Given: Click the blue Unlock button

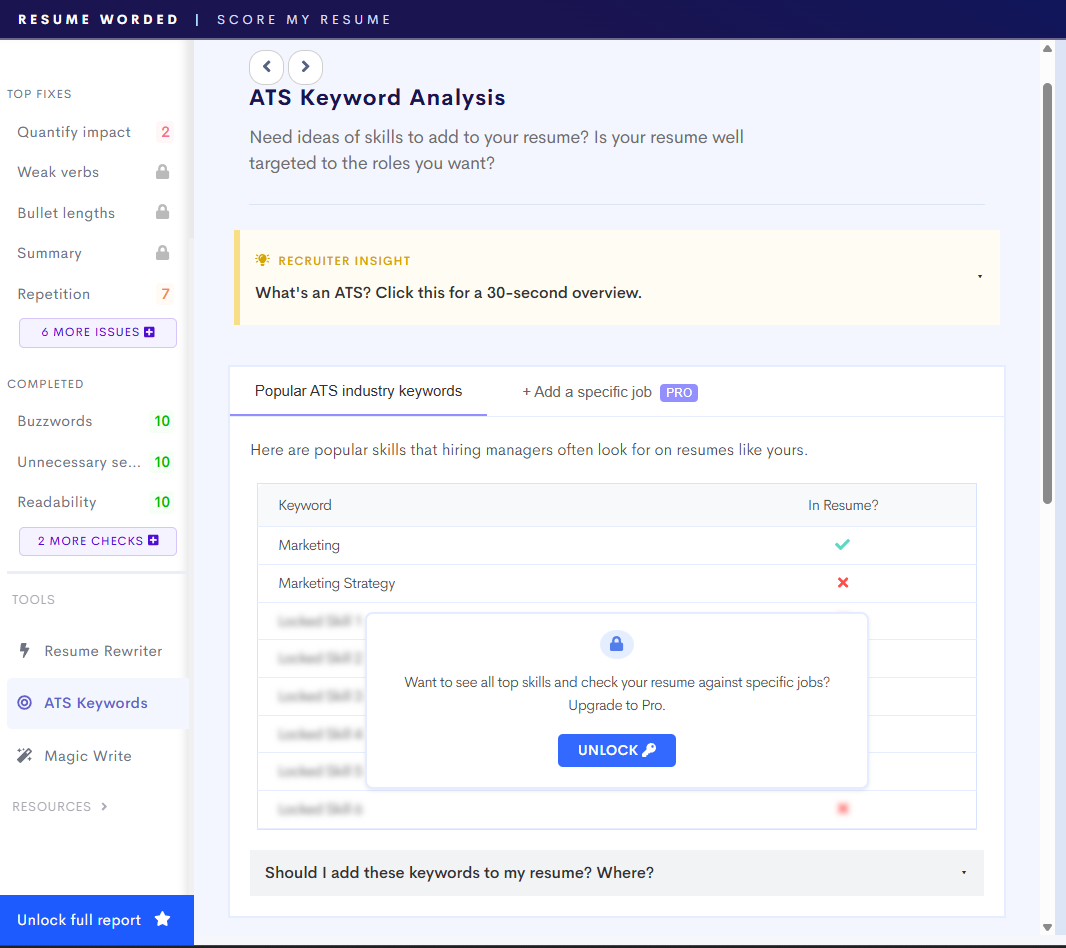Looking at the screenshot, I should click(x=617, y=750).
